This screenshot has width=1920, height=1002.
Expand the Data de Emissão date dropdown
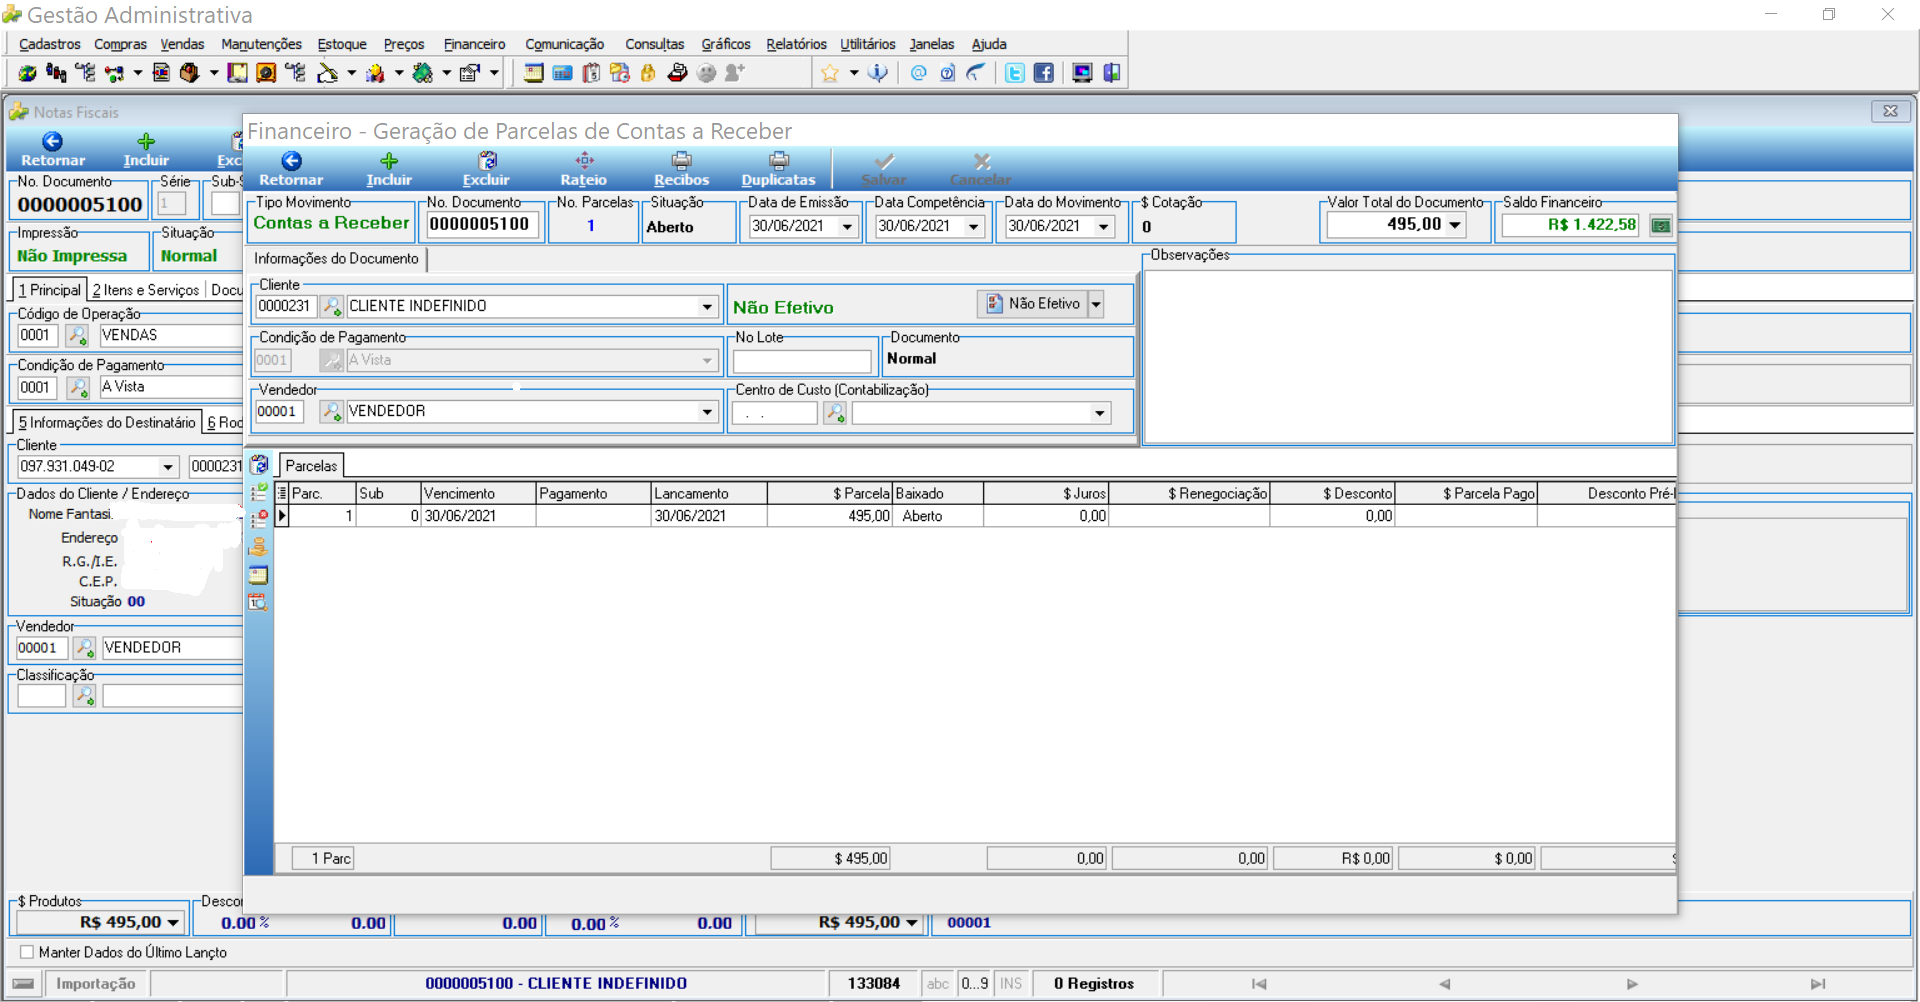coord(847,227)
